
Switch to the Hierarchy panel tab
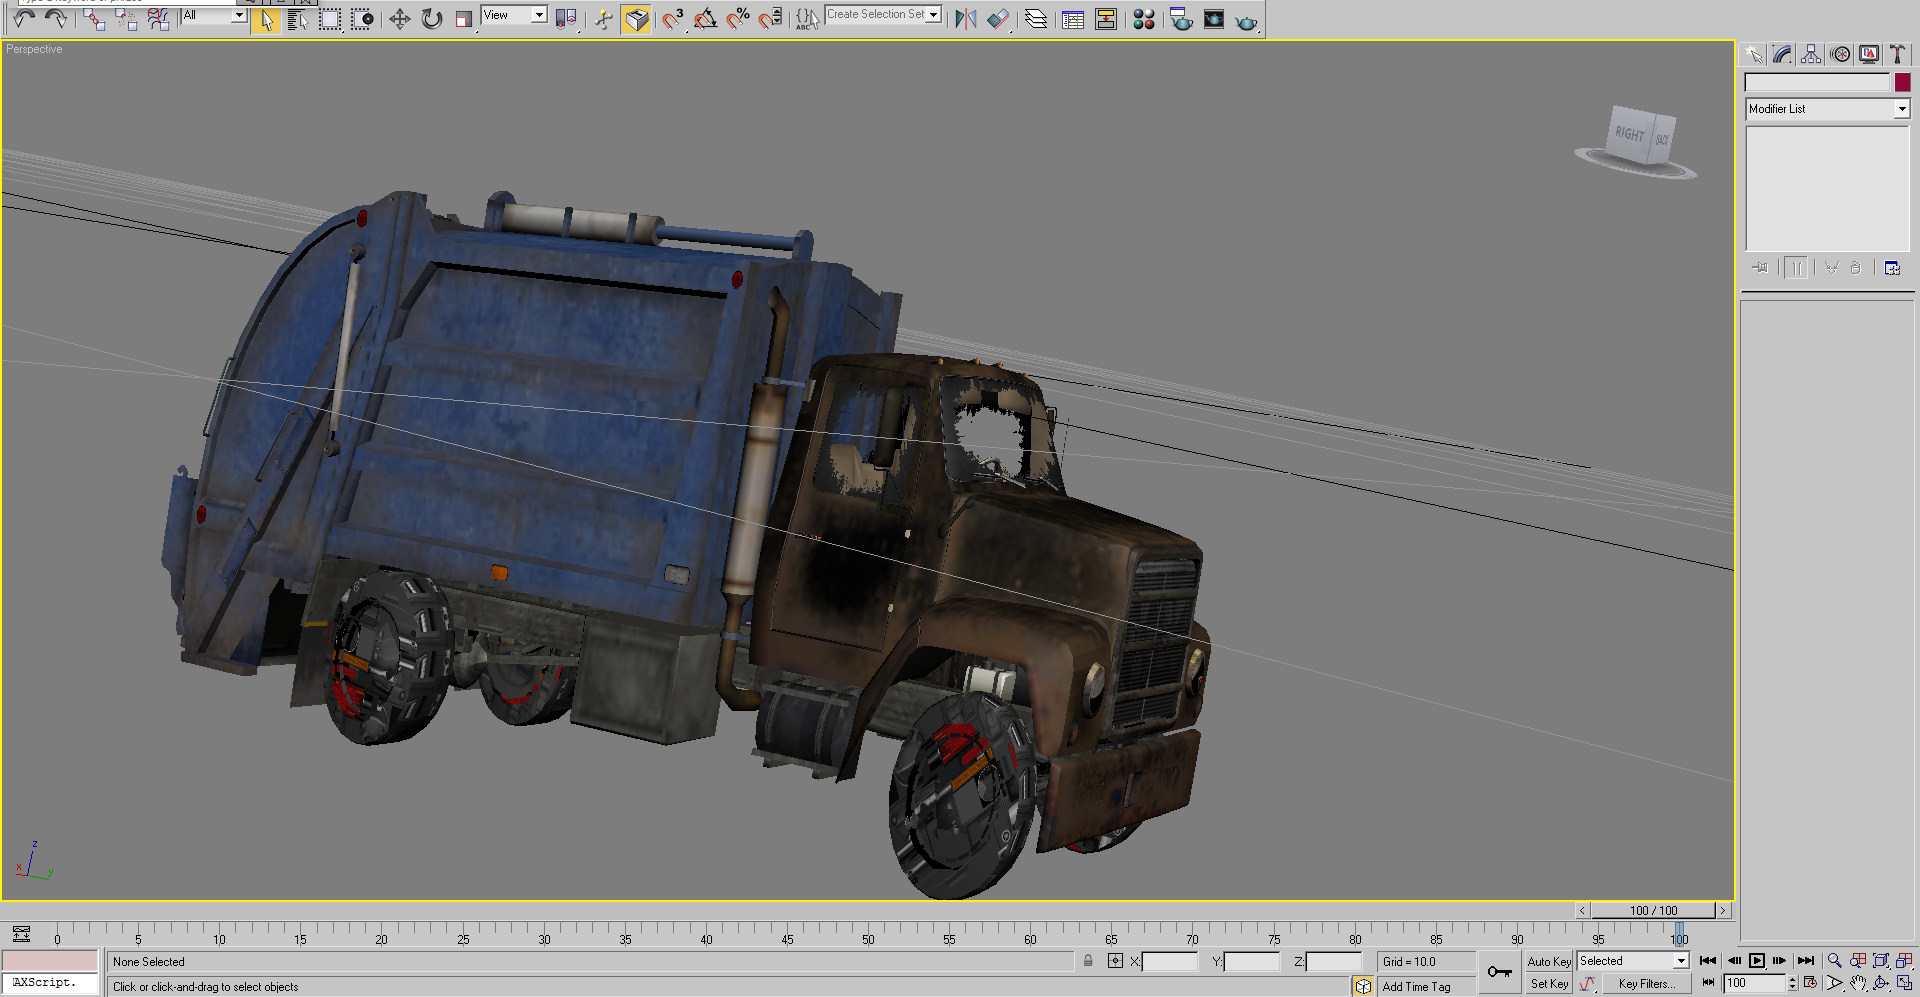1811,55
